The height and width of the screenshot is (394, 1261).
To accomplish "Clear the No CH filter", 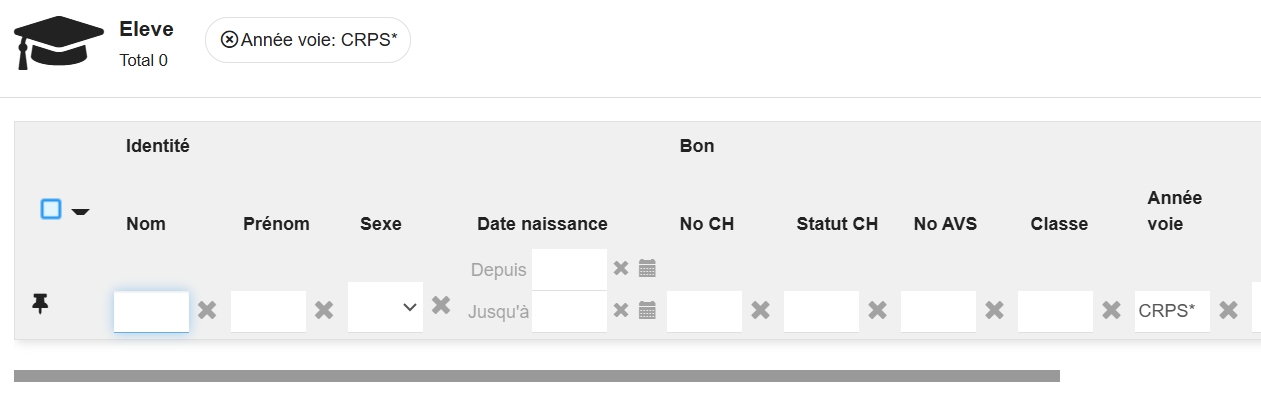I will click(x=760, y=310).
